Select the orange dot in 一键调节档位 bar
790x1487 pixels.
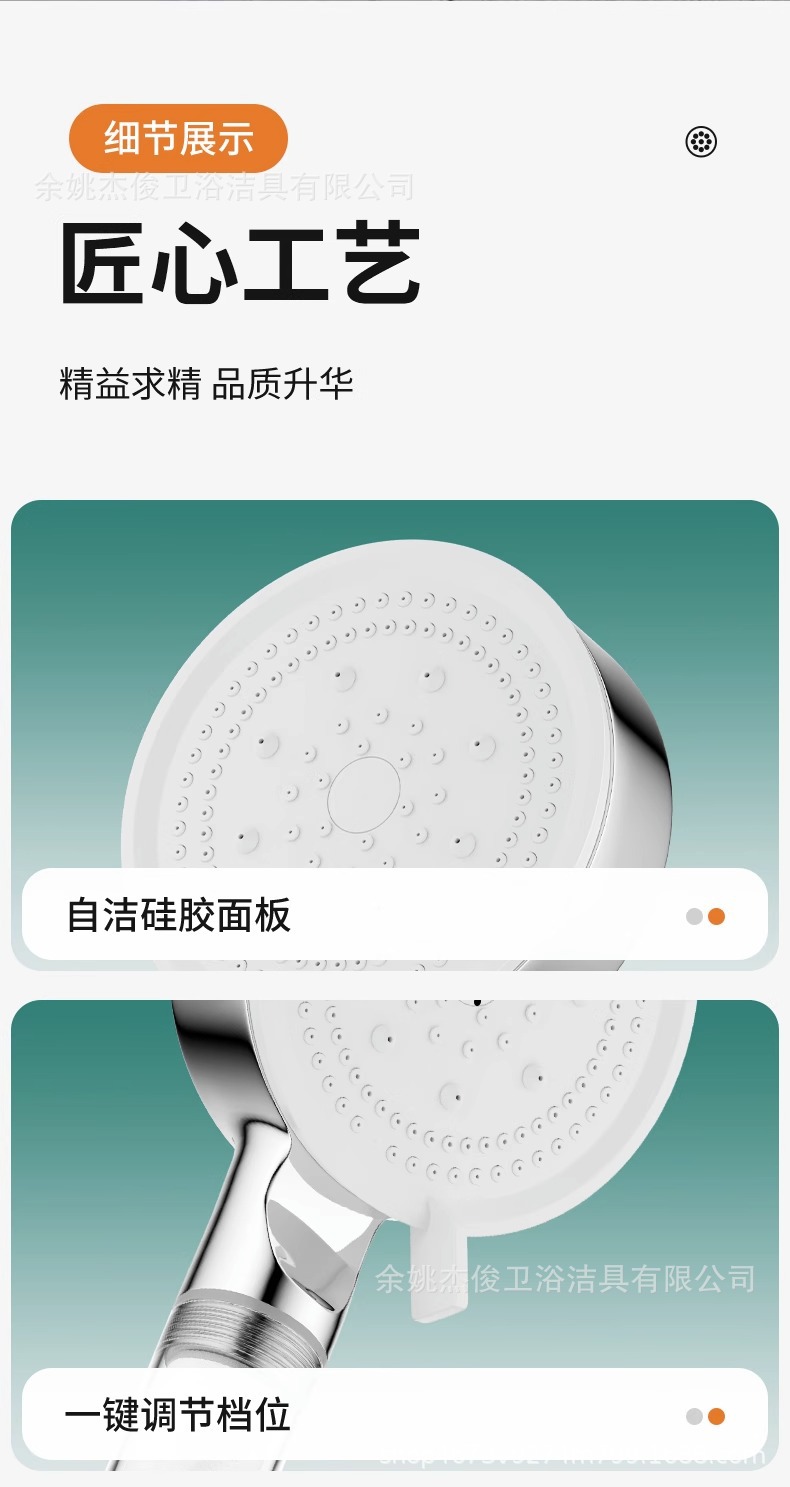[x=716, y=1416]
